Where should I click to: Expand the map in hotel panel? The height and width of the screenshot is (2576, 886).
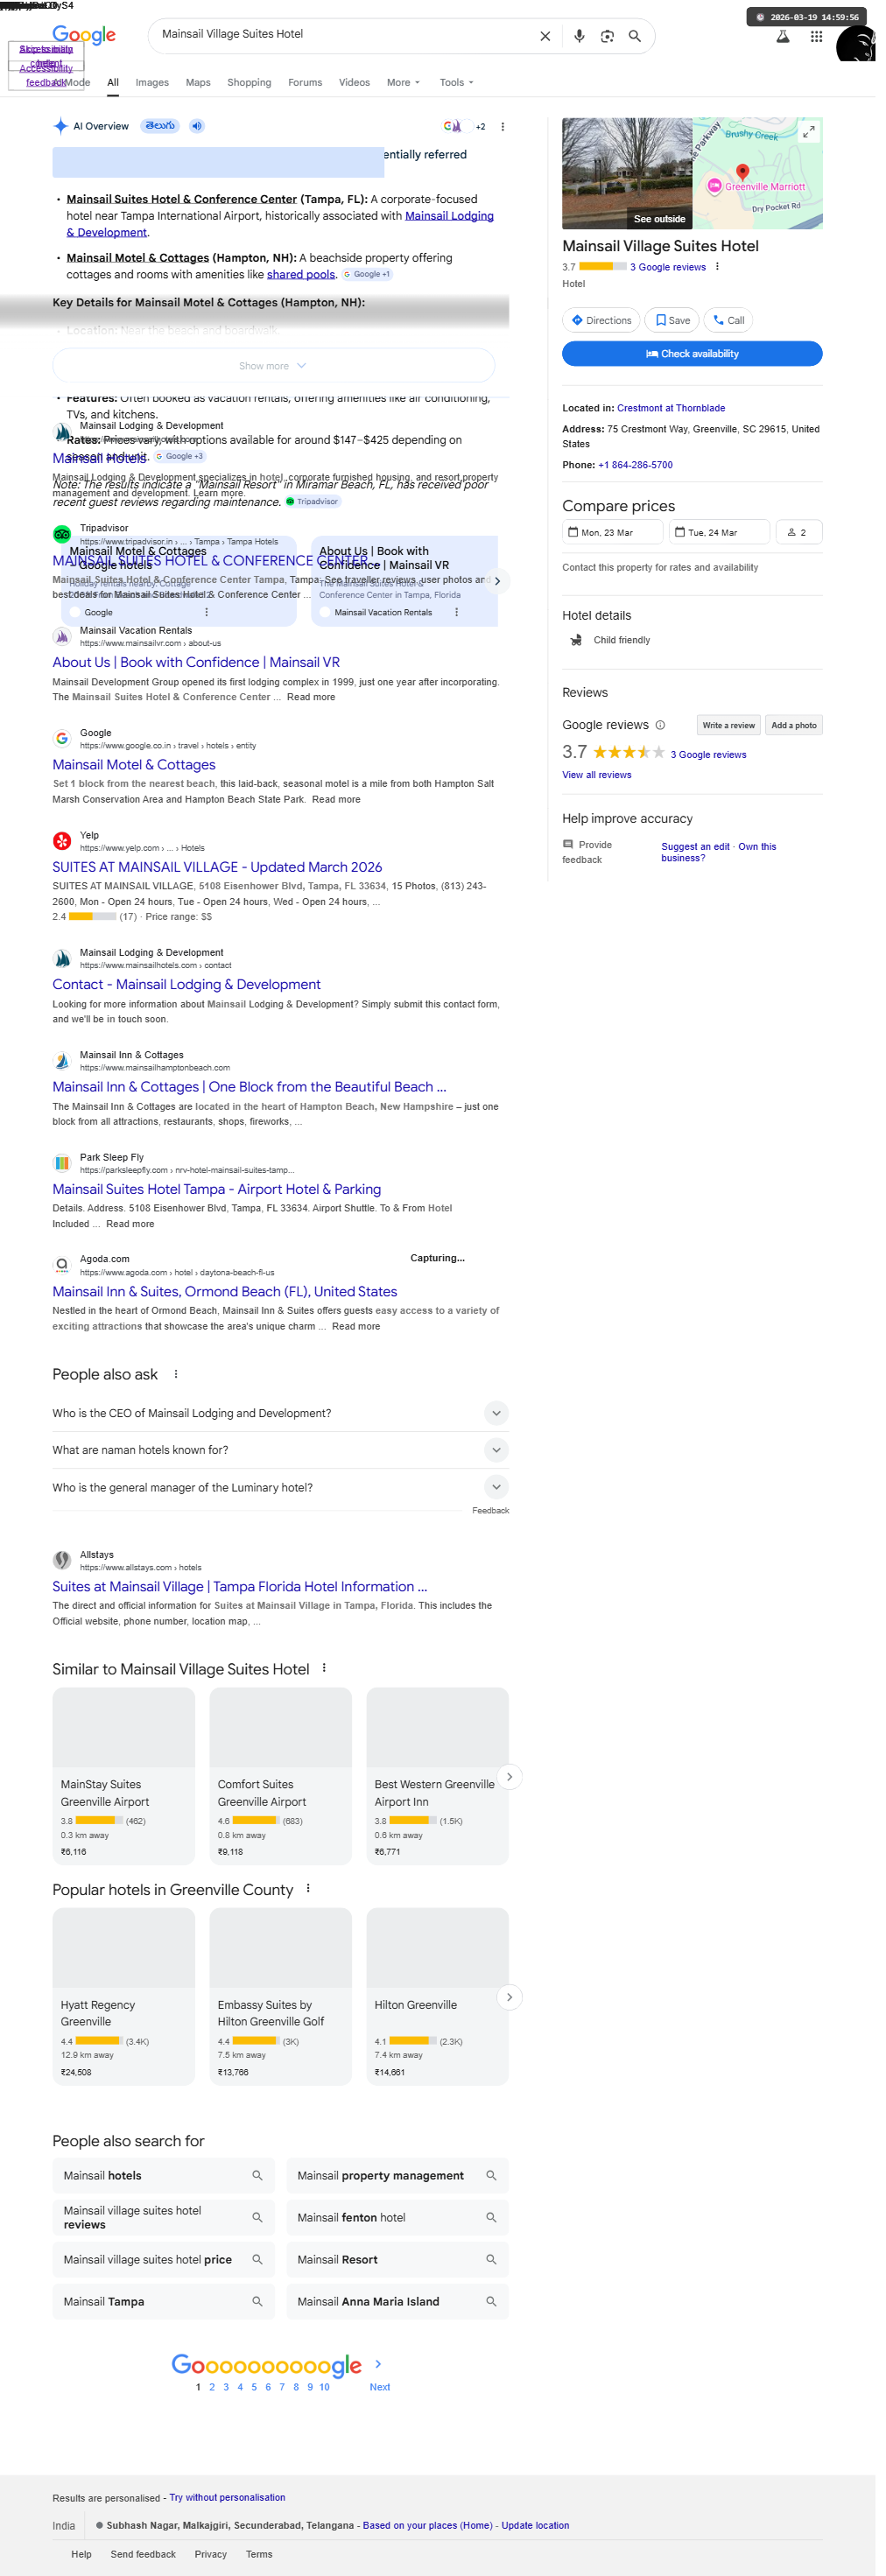tap(808, 132)
